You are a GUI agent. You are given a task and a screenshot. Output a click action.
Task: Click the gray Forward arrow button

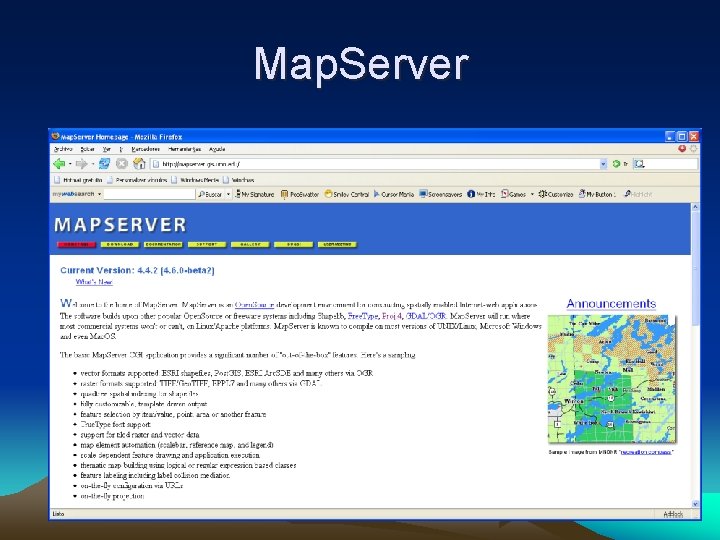pos(81,164)
